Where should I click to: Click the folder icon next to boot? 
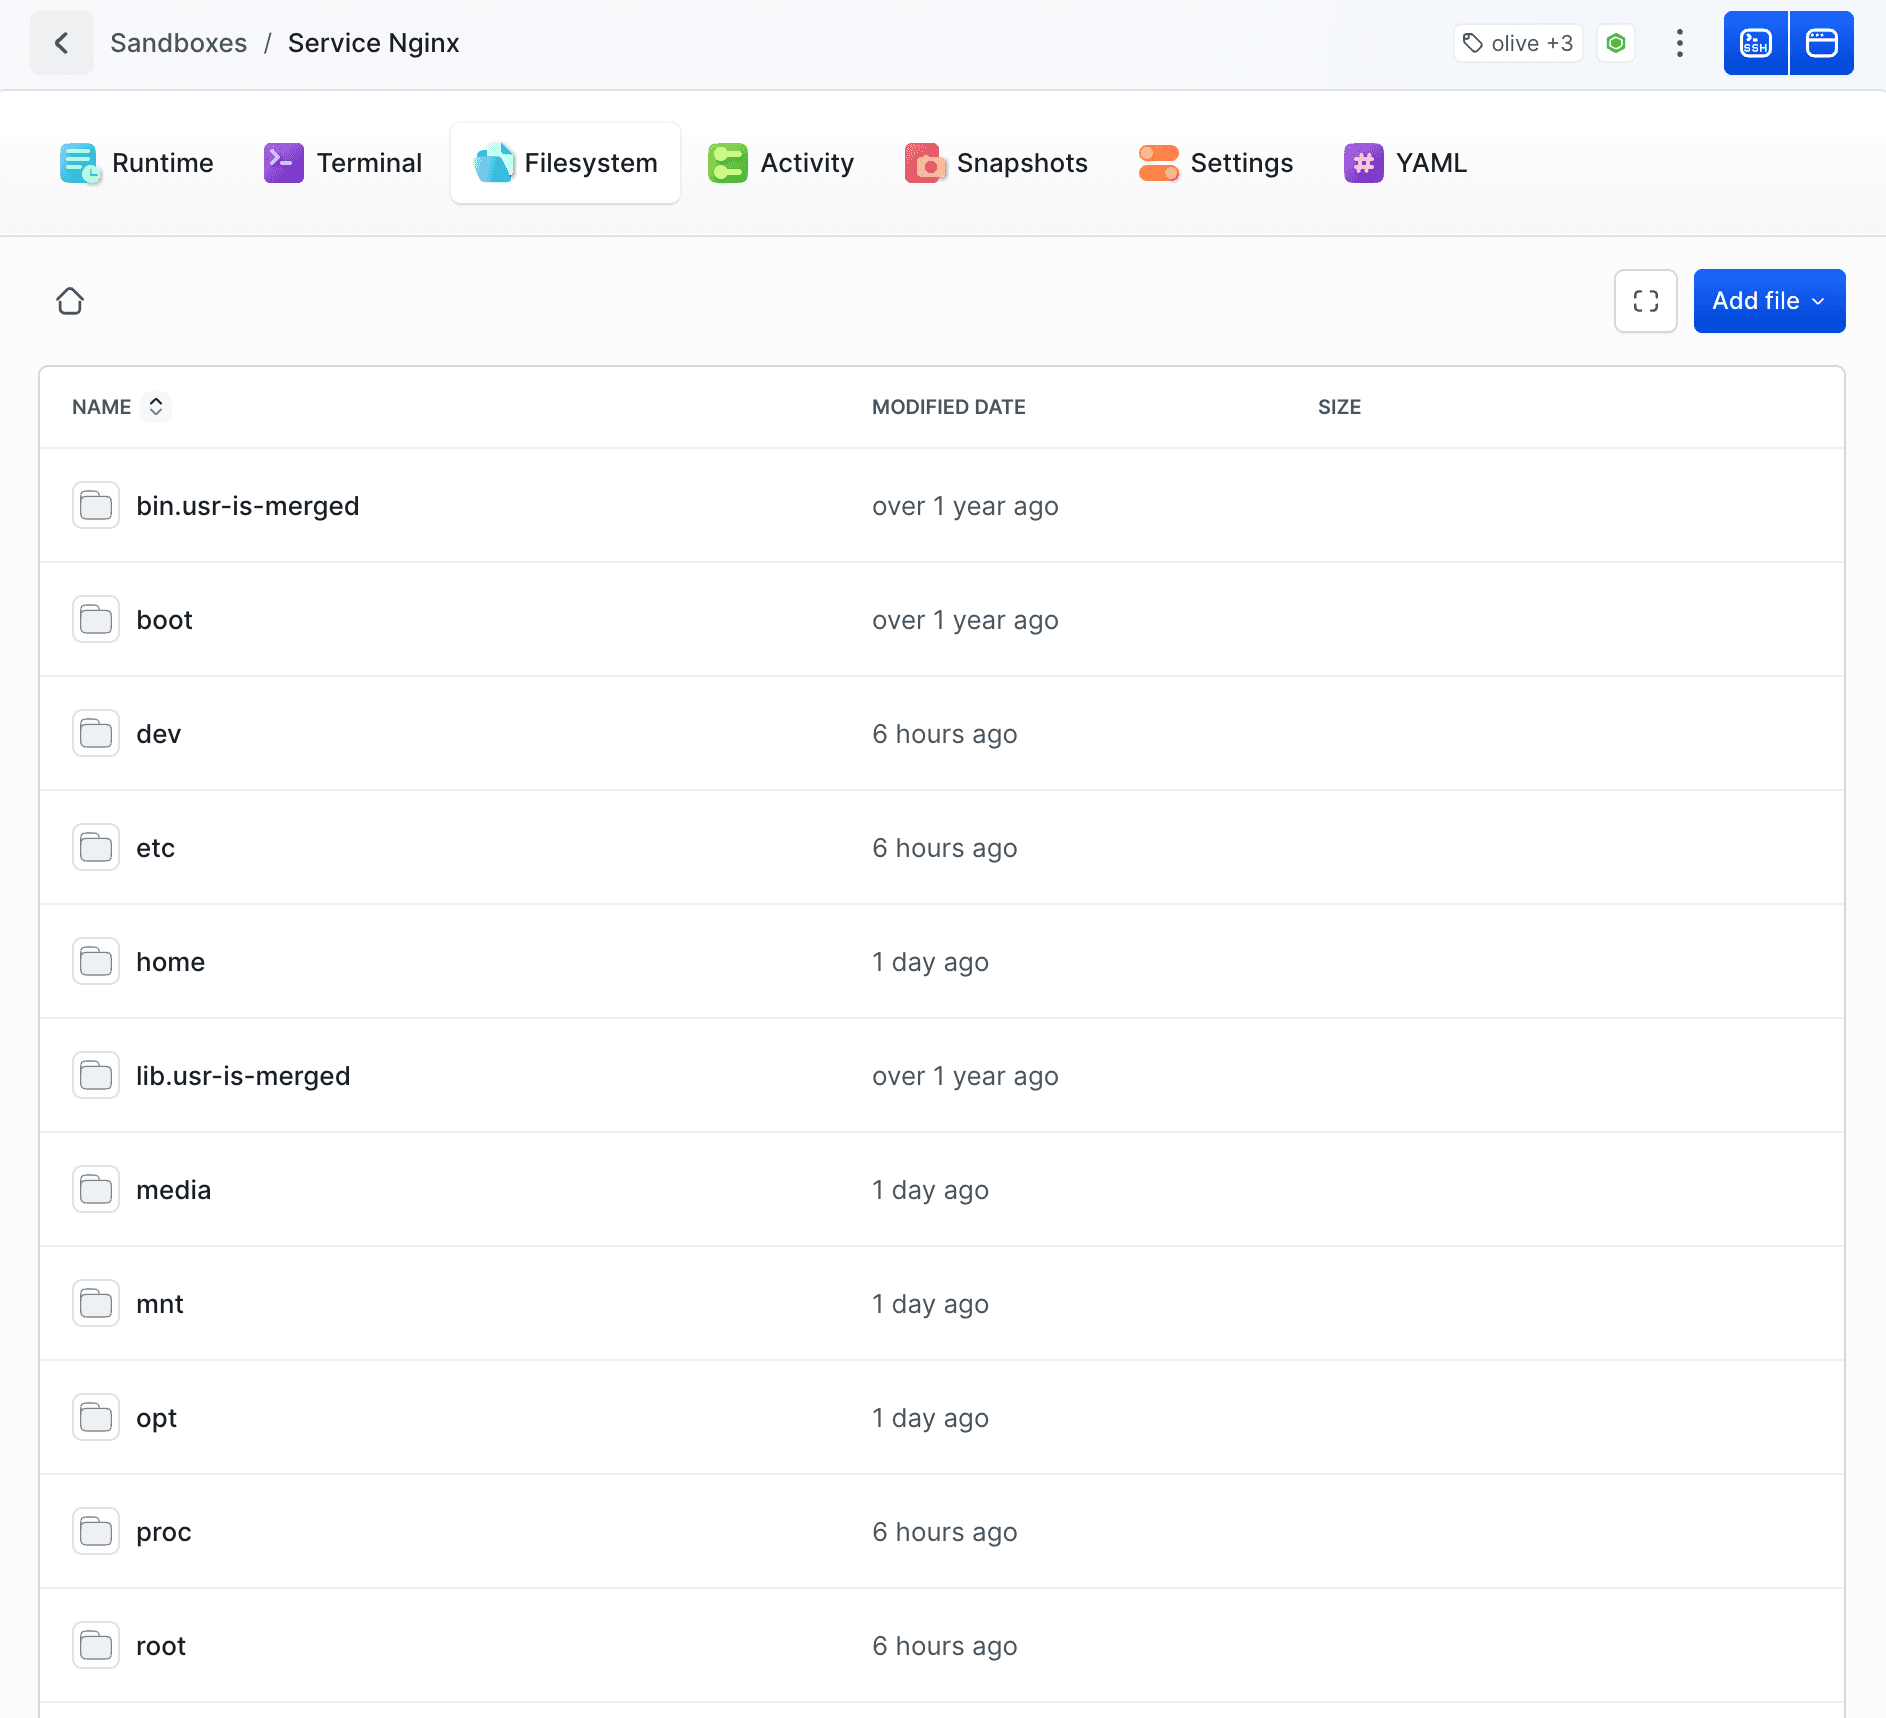click(96, 620)
